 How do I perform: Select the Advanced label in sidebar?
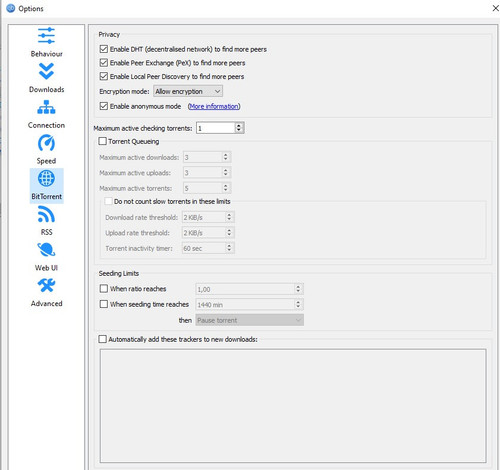point(46,303)
